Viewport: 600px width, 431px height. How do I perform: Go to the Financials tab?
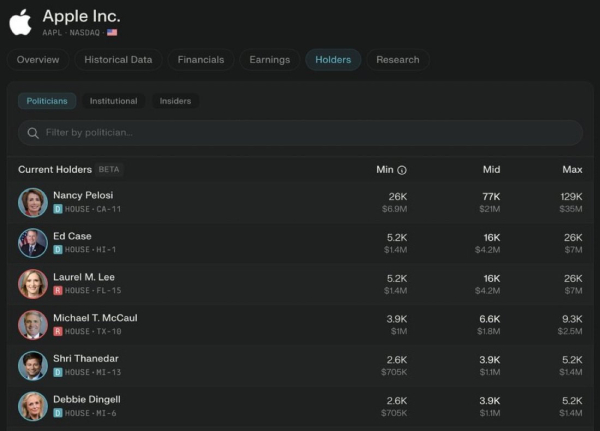201,60
